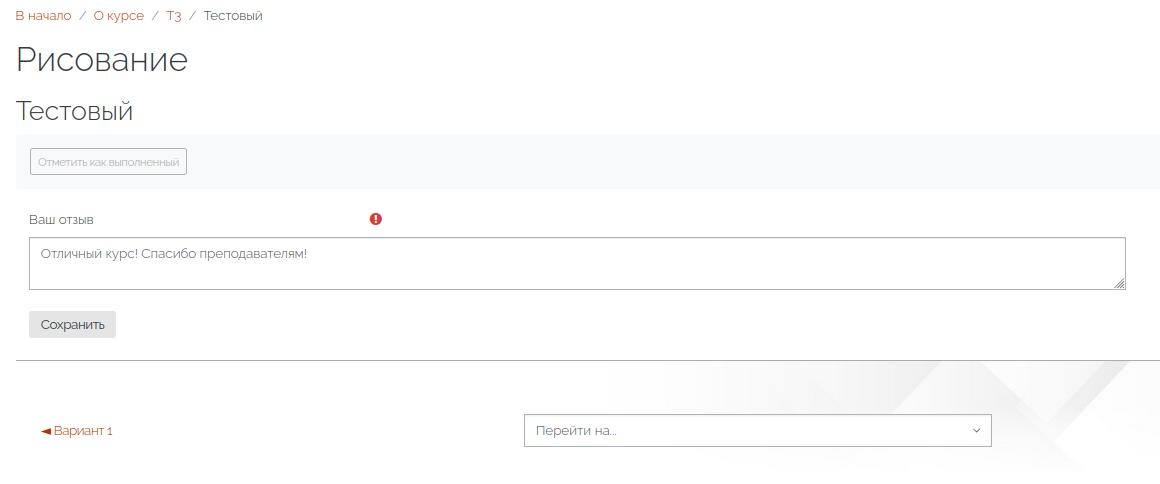This screenshot has height=484, width=1160.
Task: Click the chevron arrow in Перейти на box
Action: point(977,431)
